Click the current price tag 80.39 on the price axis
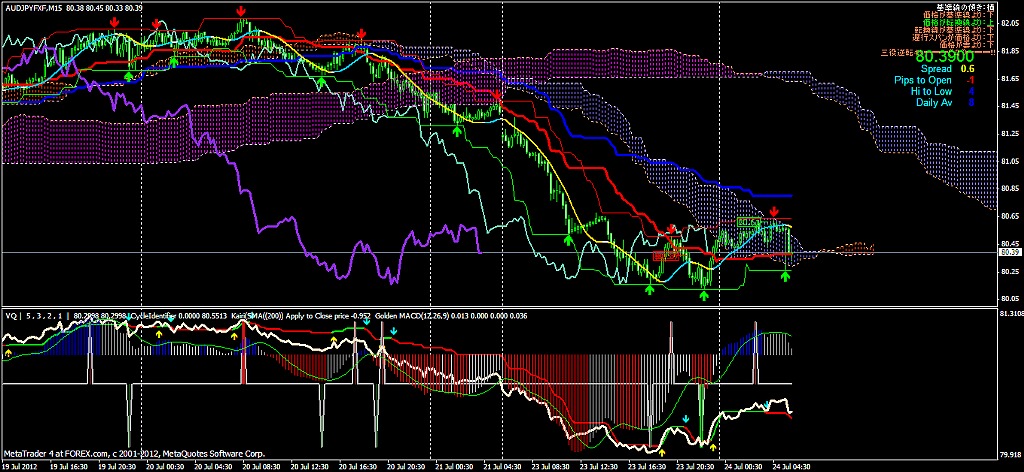This screenshot has height=472, width=1024. tap(1010, 252)
